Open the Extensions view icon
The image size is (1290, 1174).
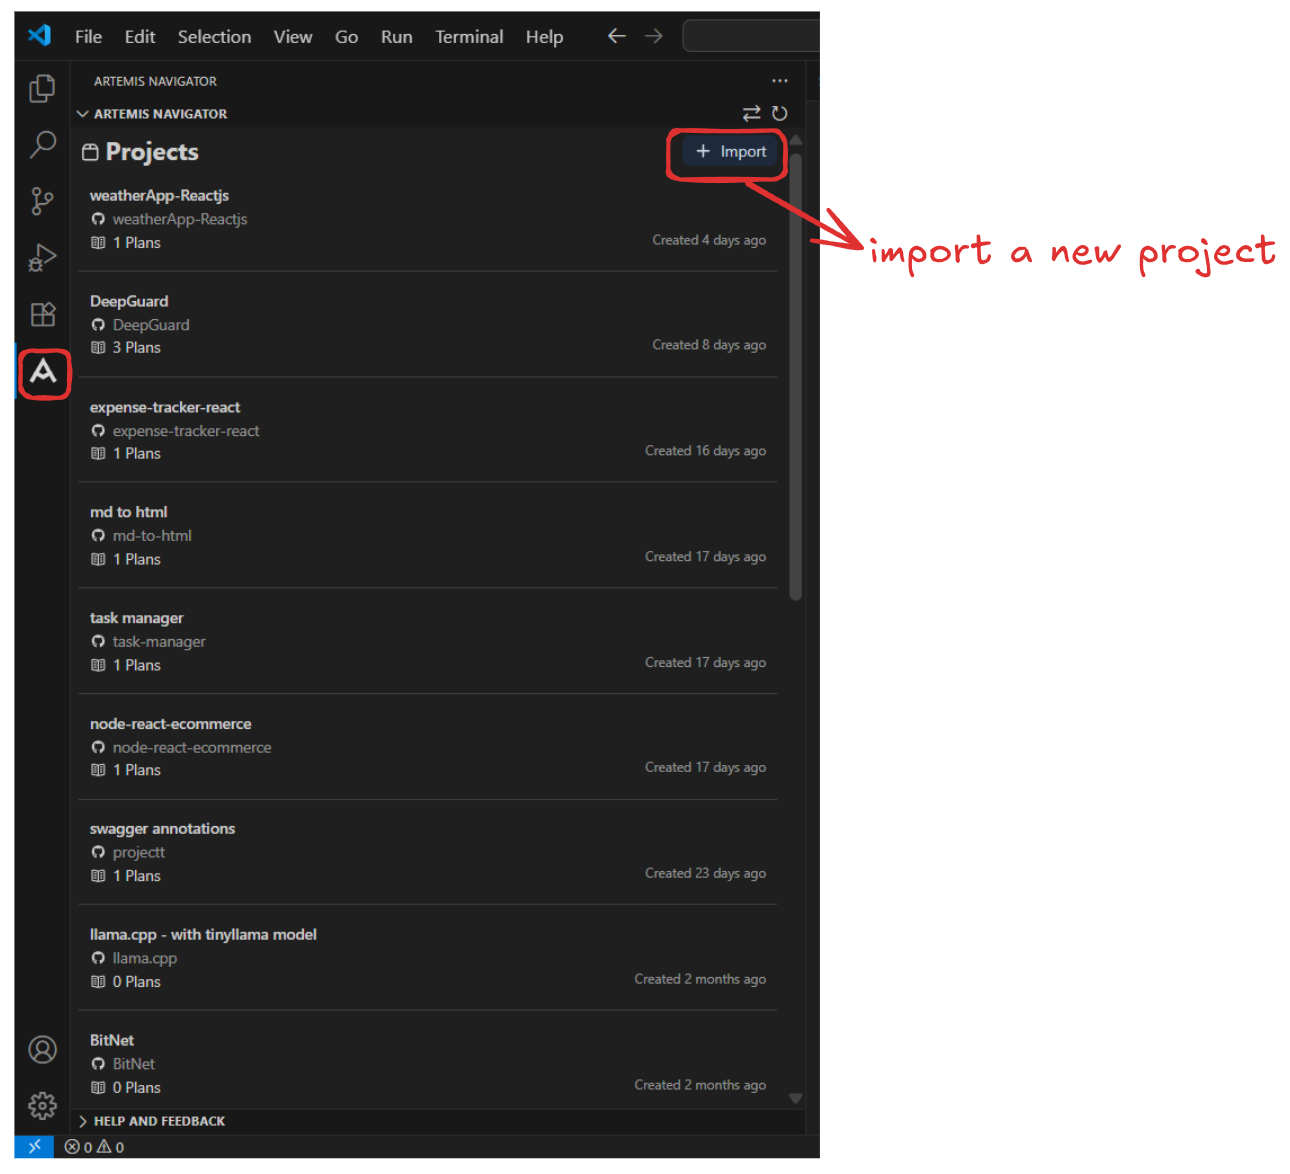tap(42, 315)
